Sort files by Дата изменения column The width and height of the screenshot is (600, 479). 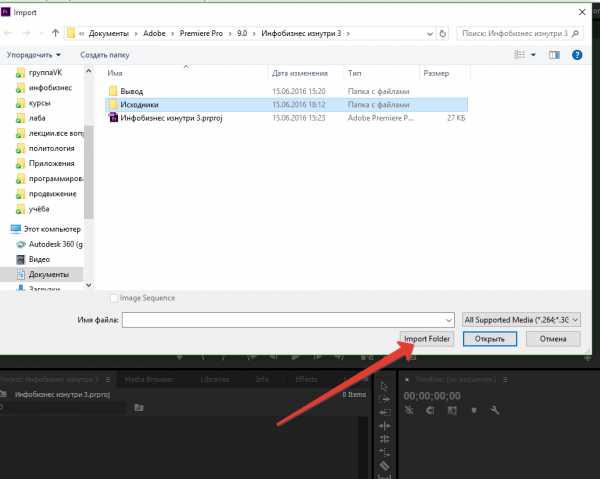299,74
